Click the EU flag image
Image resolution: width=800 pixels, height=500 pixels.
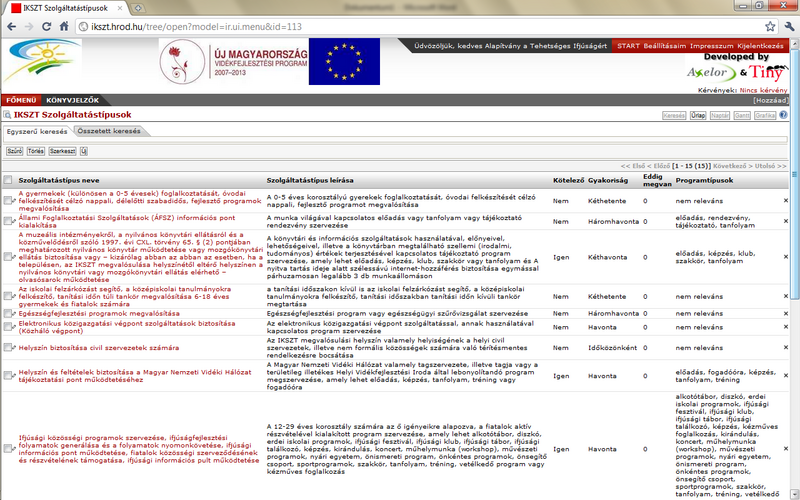click(344, 62)
